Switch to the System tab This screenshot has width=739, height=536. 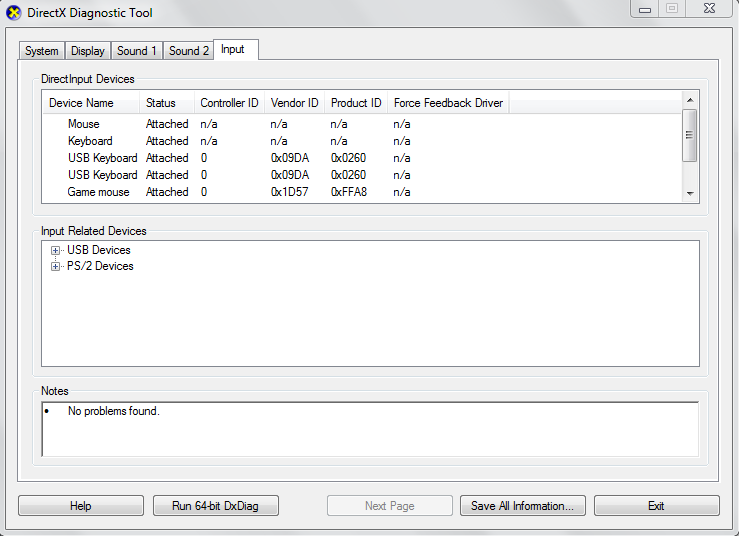coord(41,51)
